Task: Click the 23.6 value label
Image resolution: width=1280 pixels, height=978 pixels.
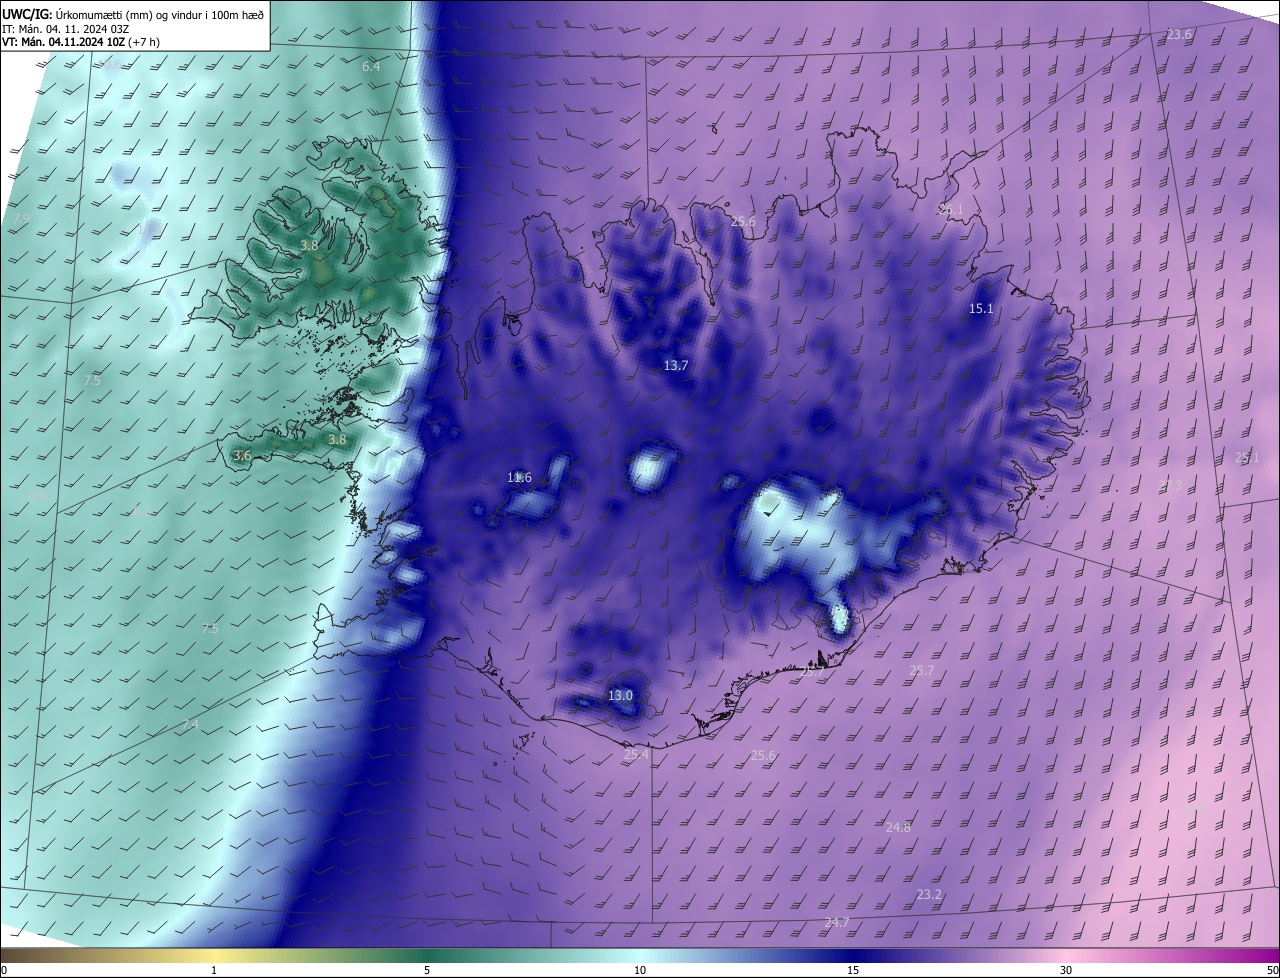Action: click(x=1179, y=34)
